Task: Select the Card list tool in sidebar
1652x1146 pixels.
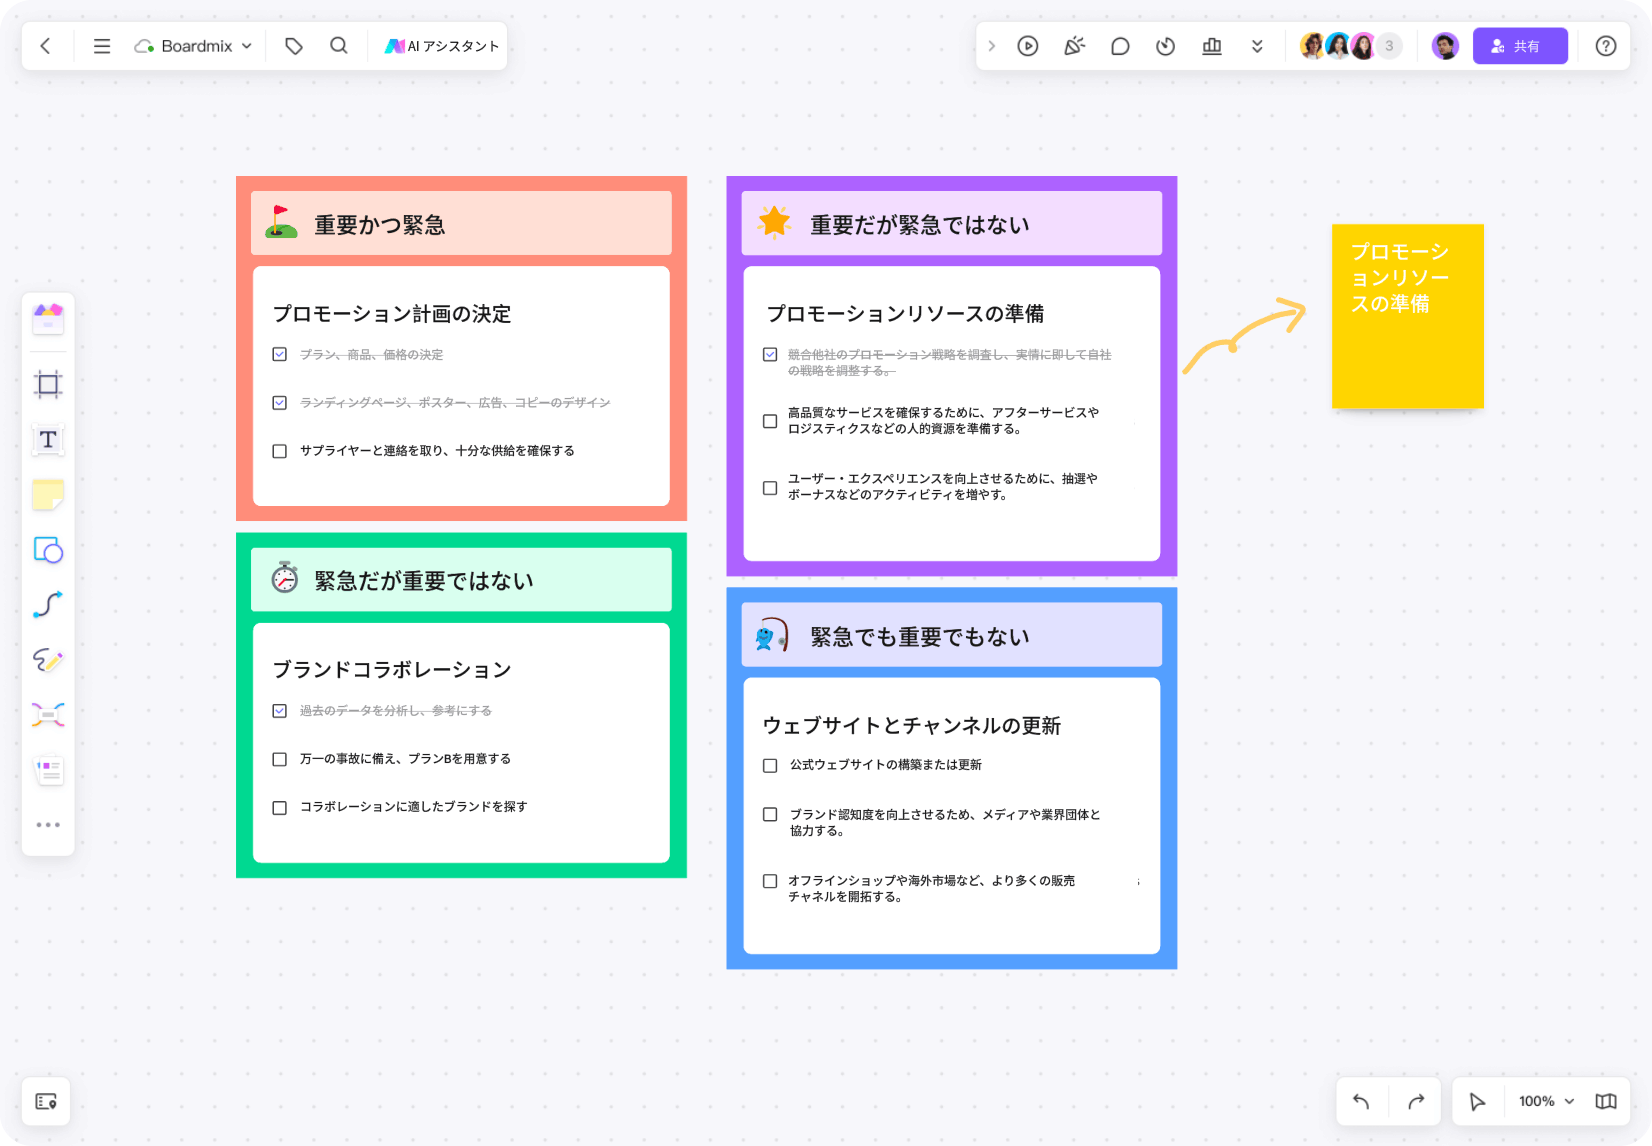Action: click(x=48, y=770)
